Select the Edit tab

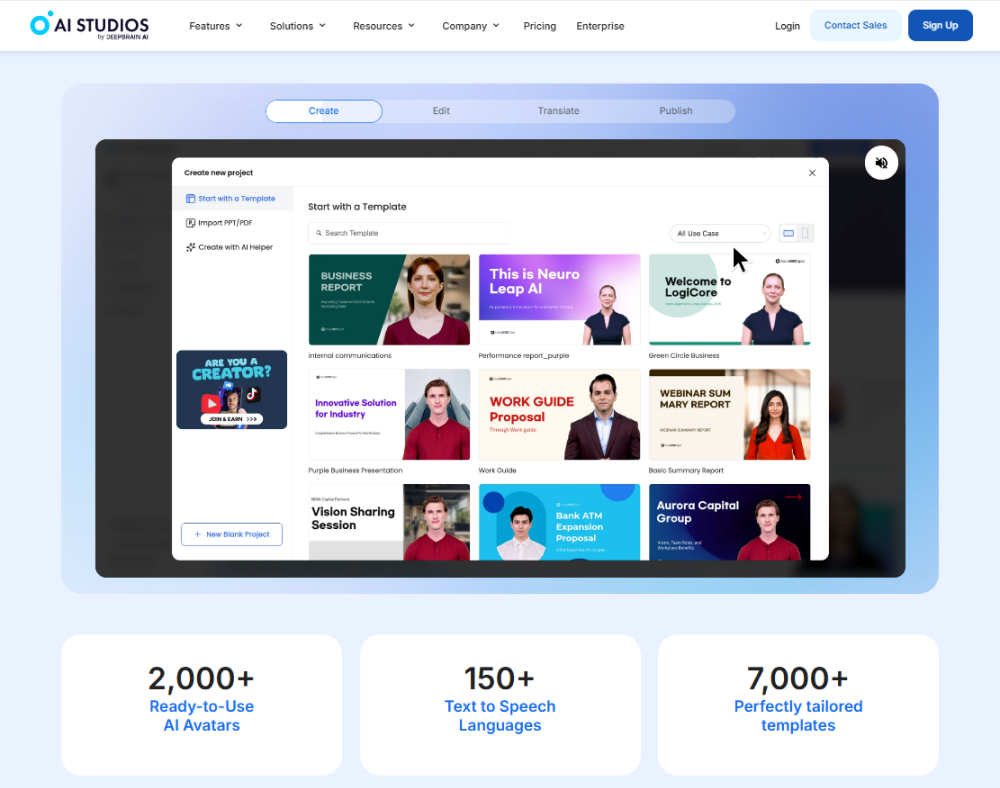click(x=441, y=111)
